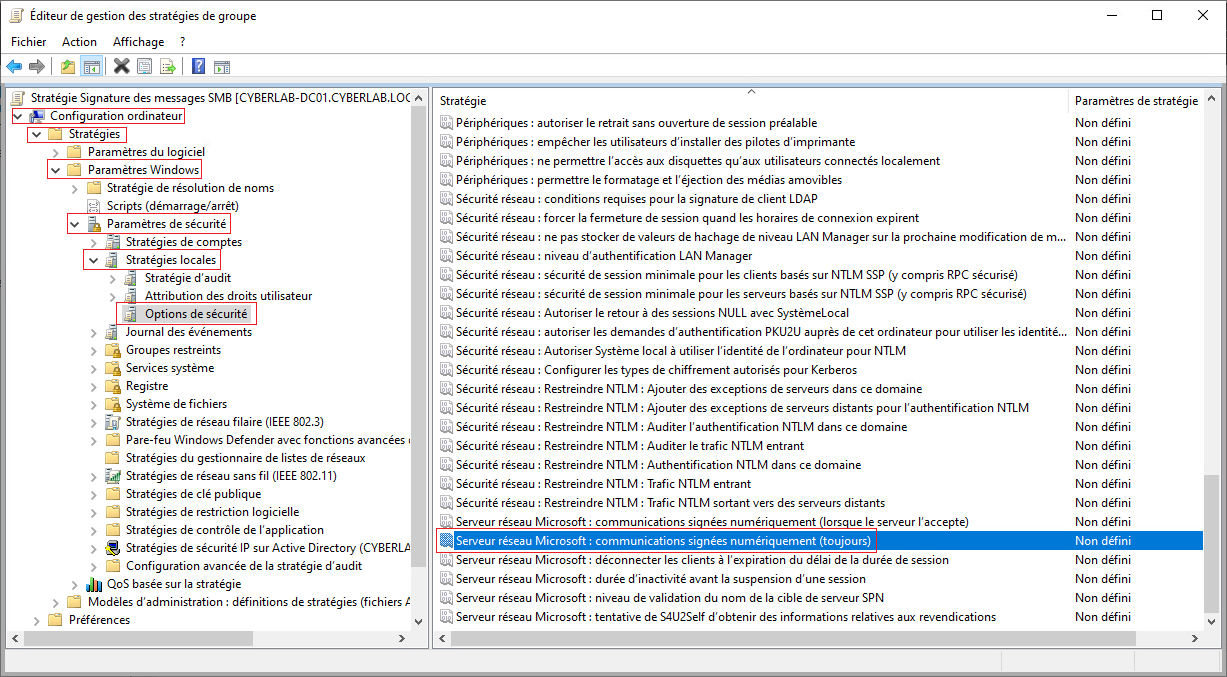Viewport: 1227px width, 677px height.
Task: Toggle the Show/Hide action pane icon
Action: coord(222,67)
